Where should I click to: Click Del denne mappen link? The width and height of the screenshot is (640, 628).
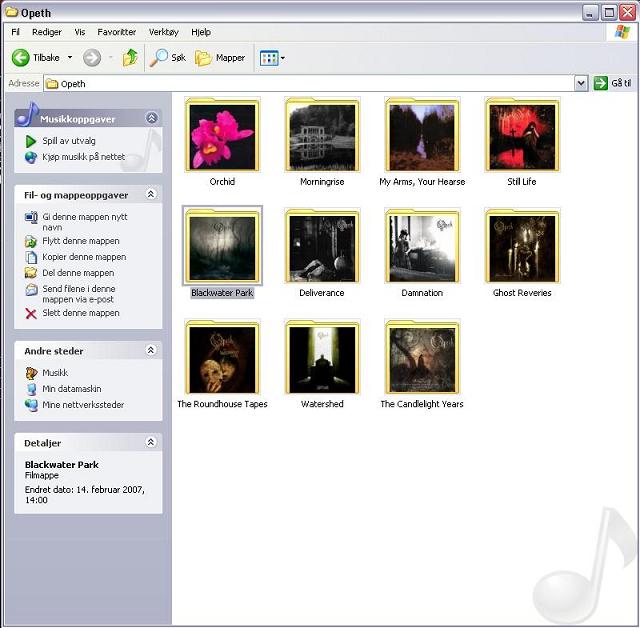click(x=78, y=273)
